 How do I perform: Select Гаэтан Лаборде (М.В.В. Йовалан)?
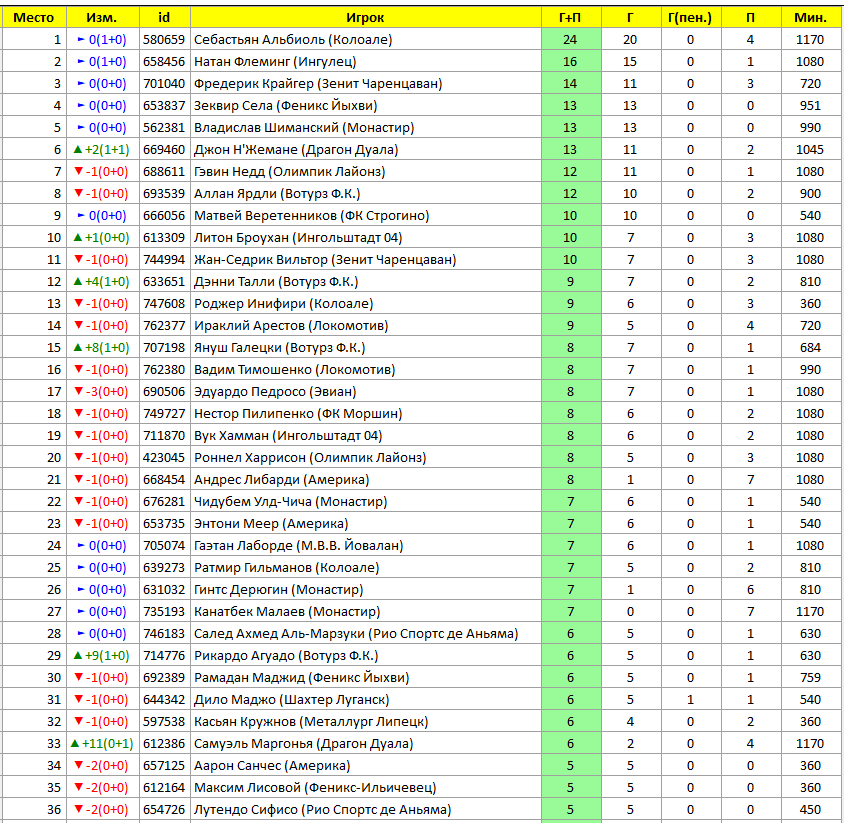click(299, 546)
